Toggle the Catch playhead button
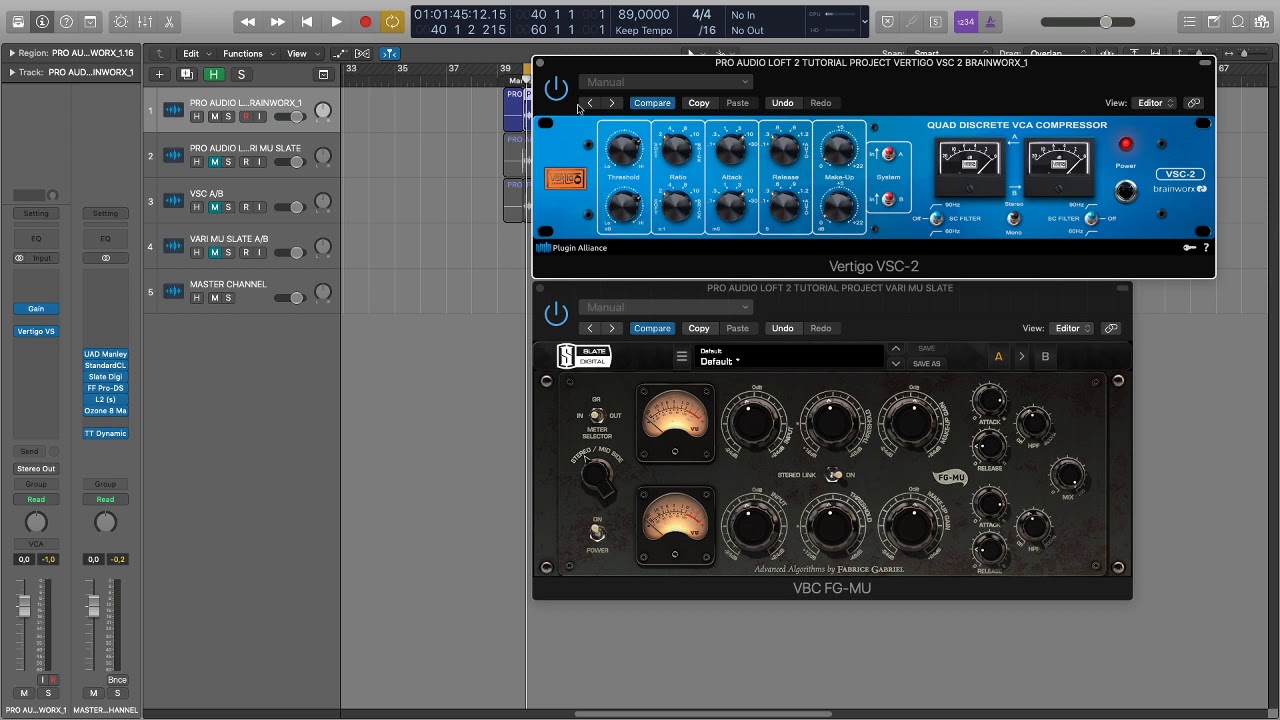The image size is (1280, 720). click(x=390, y=53)
